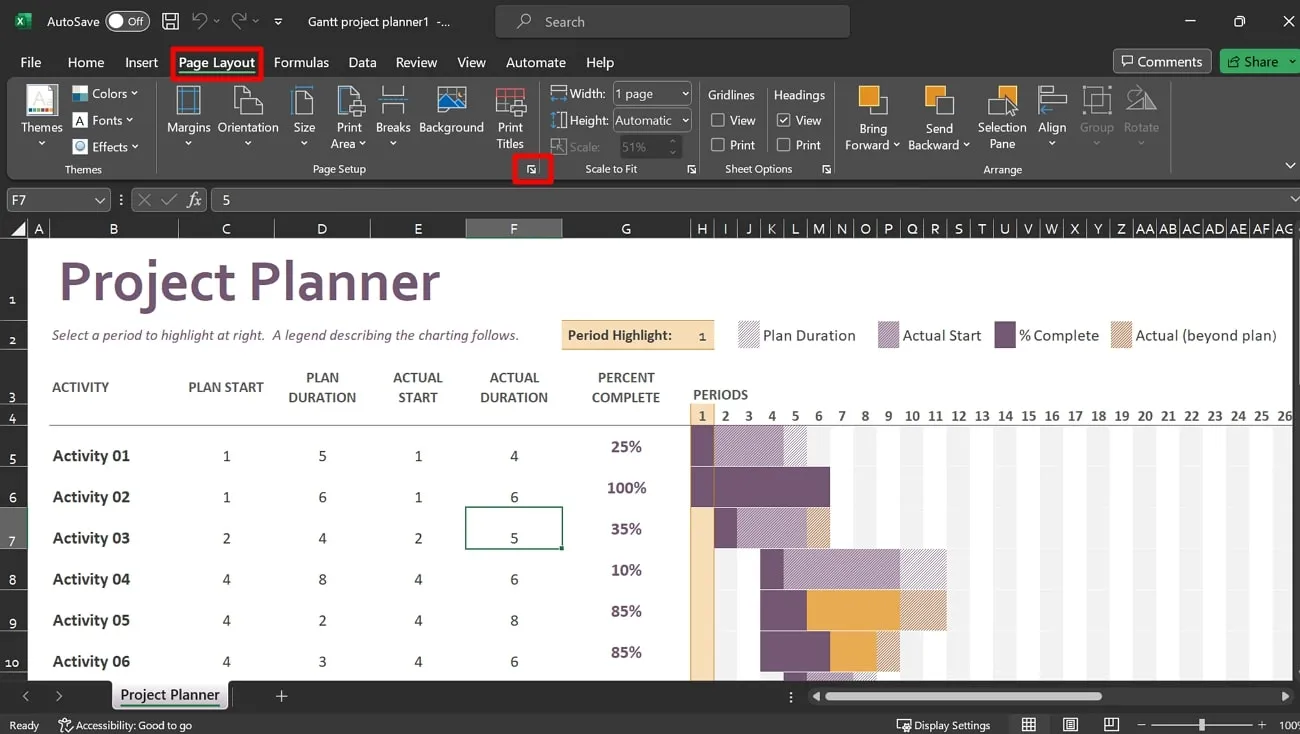Open the Fonts dropdown under Themes

coord(106,120)
